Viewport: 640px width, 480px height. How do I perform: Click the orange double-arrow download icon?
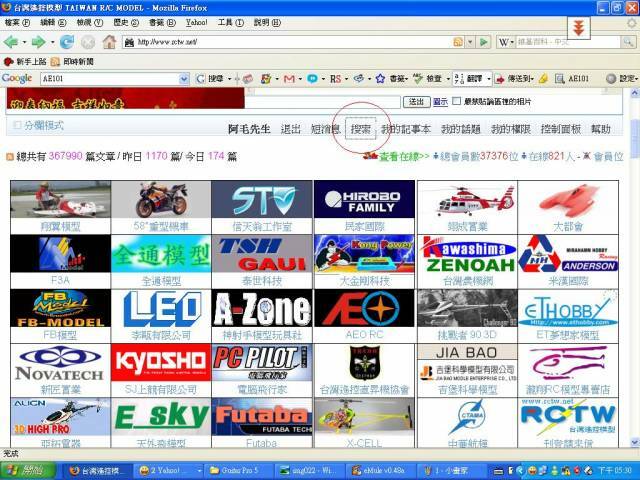tap(578, 28)
